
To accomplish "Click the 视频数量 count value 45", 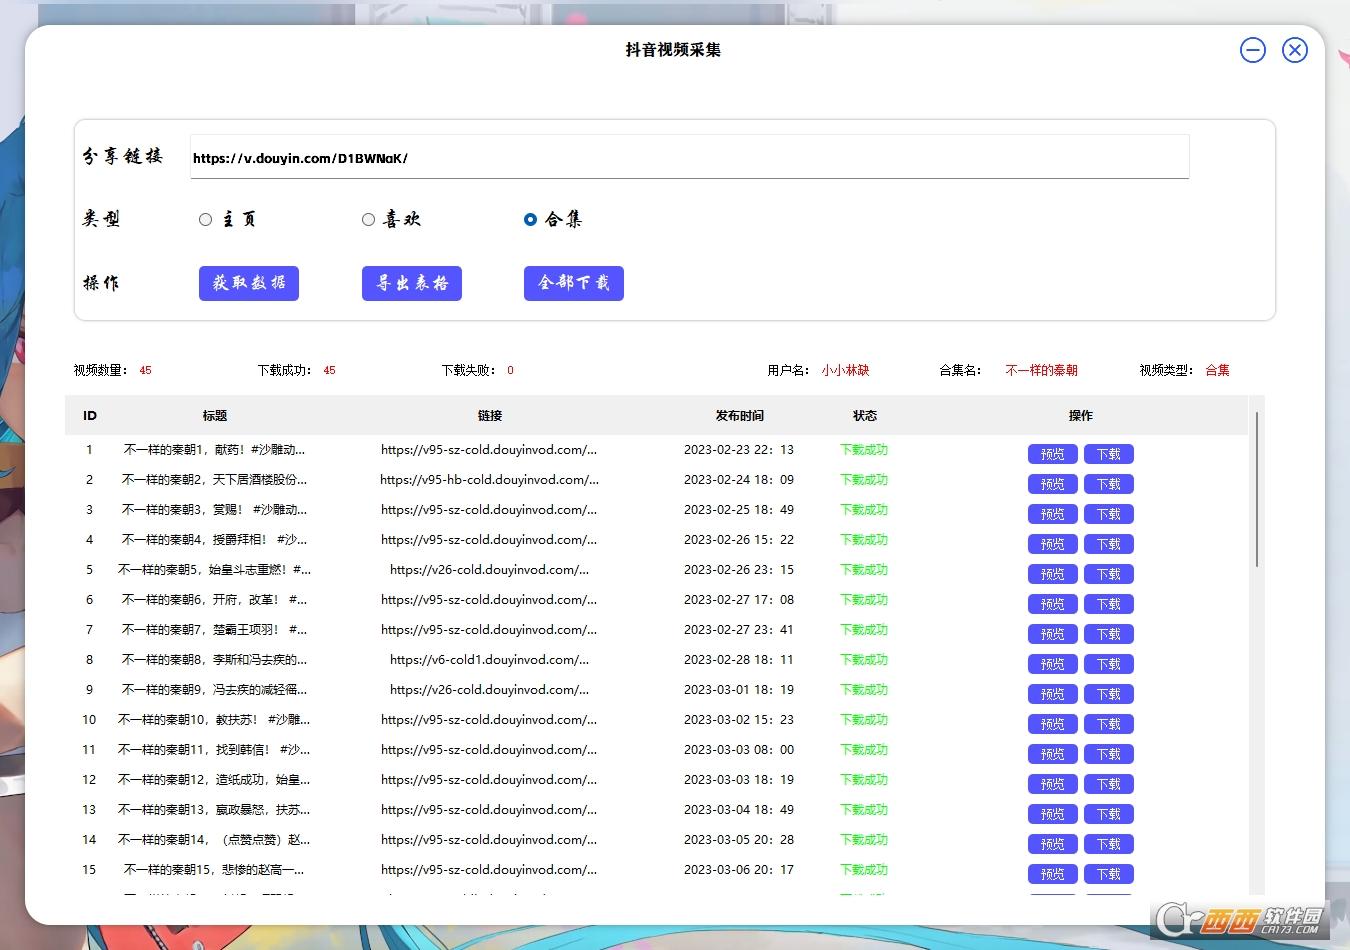I will tap(146, 371).
